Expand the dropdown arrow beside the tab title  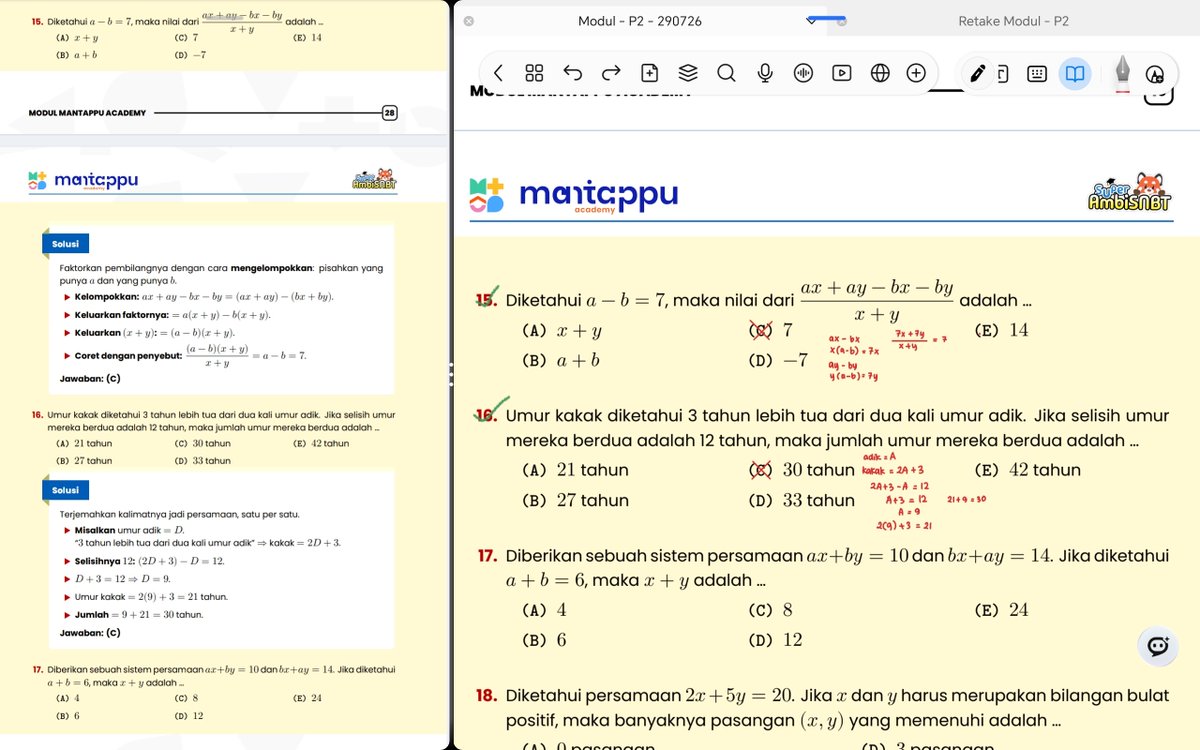(813, 21)
